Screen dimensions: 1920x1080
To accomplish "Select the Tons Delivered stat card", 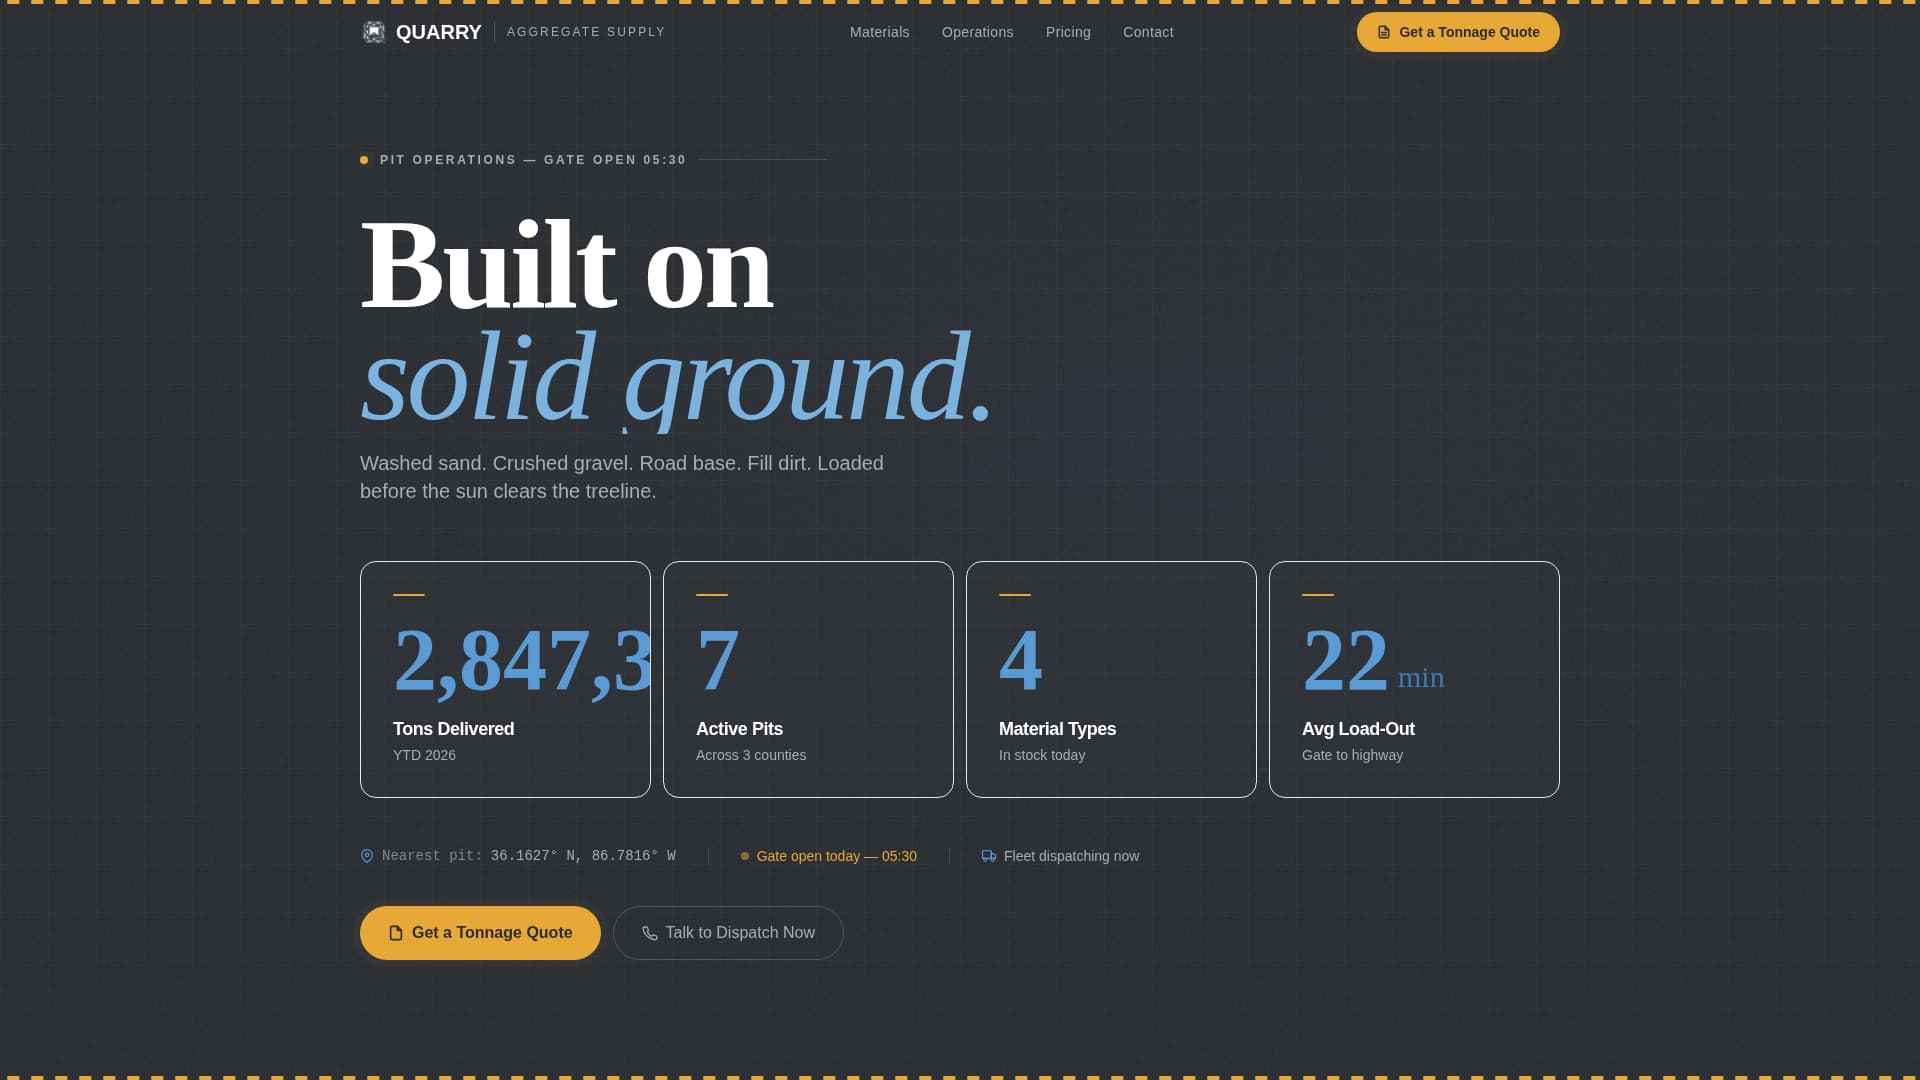I will click(505, 679).
